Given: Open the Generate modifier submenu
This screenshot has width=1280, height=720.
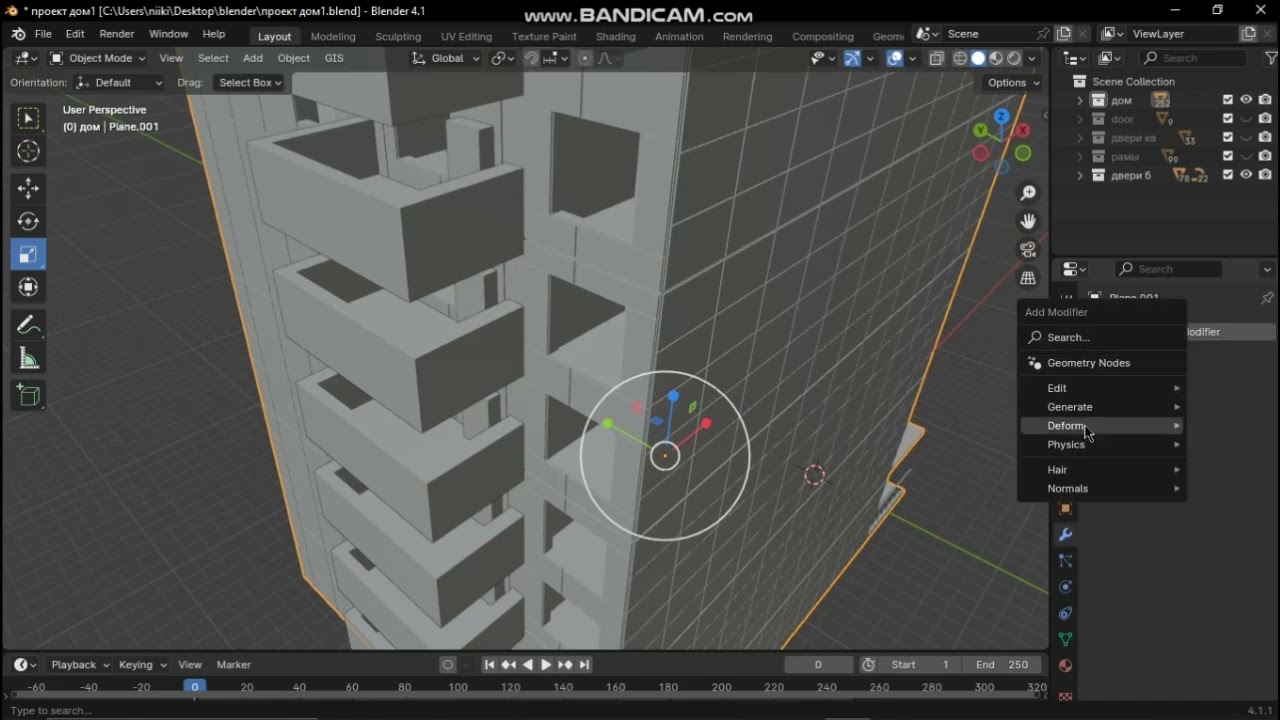Looking at the screenshot, I should [1102, 407].
